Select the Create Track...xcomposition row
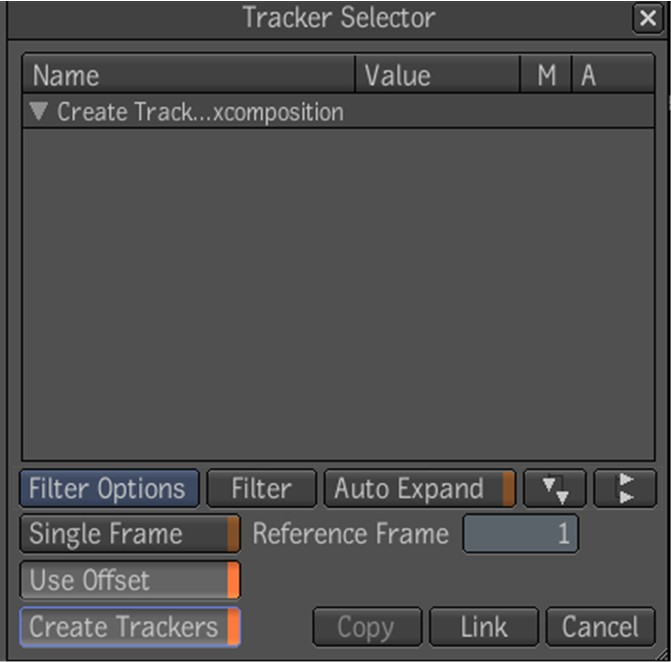 click(x=200, y=112)
